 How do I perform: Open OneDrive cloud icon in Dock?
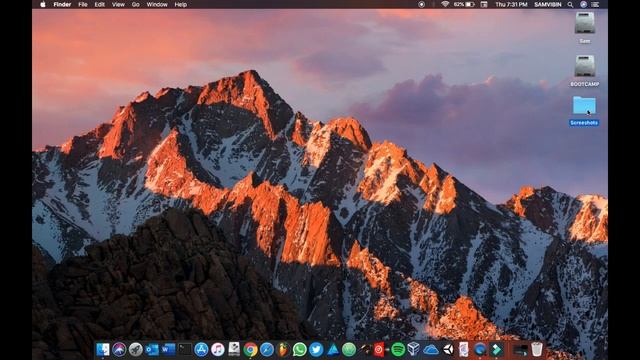coord(431,350)
